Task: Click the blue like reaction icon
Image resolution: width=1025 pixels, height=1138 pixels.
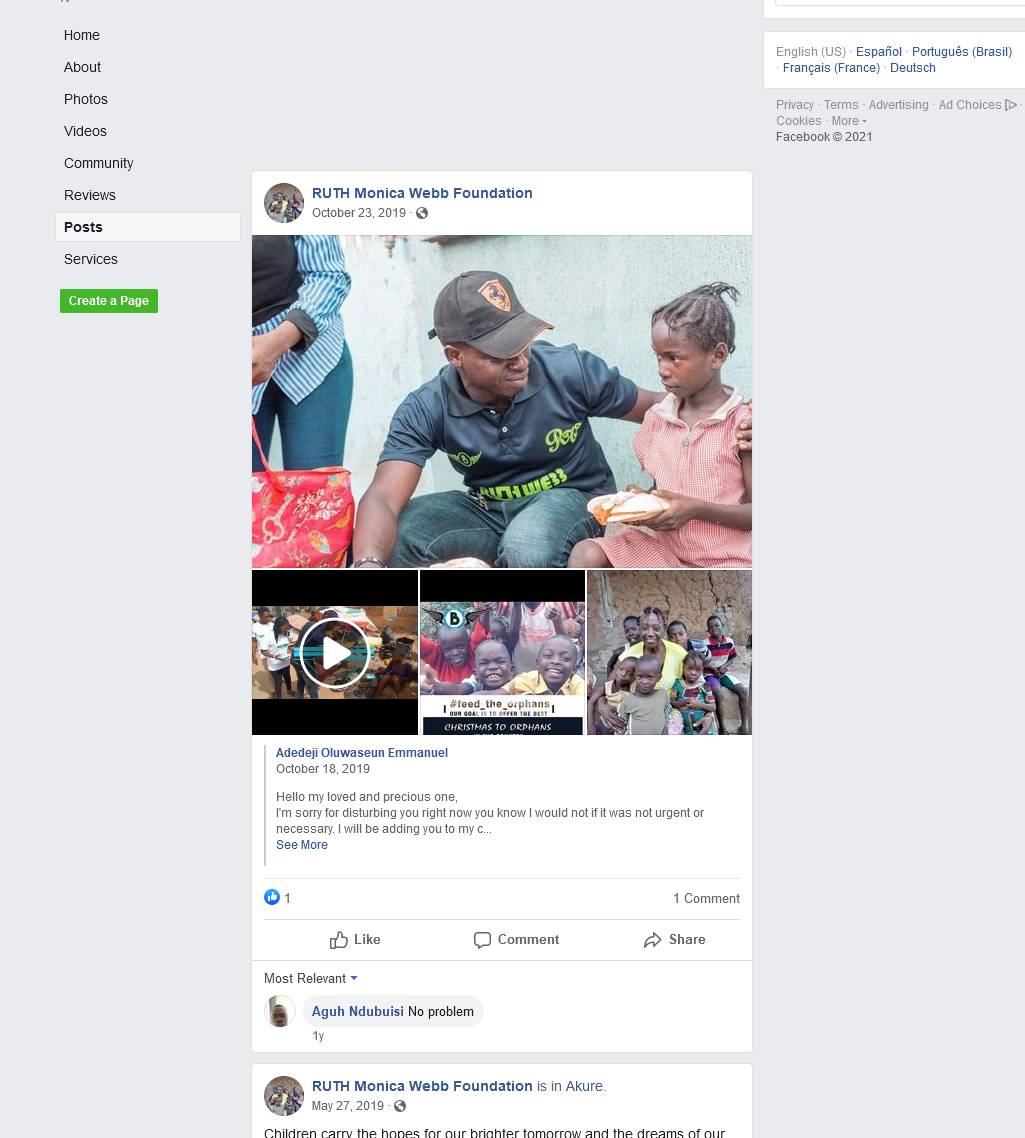Action: click(272, 898)
